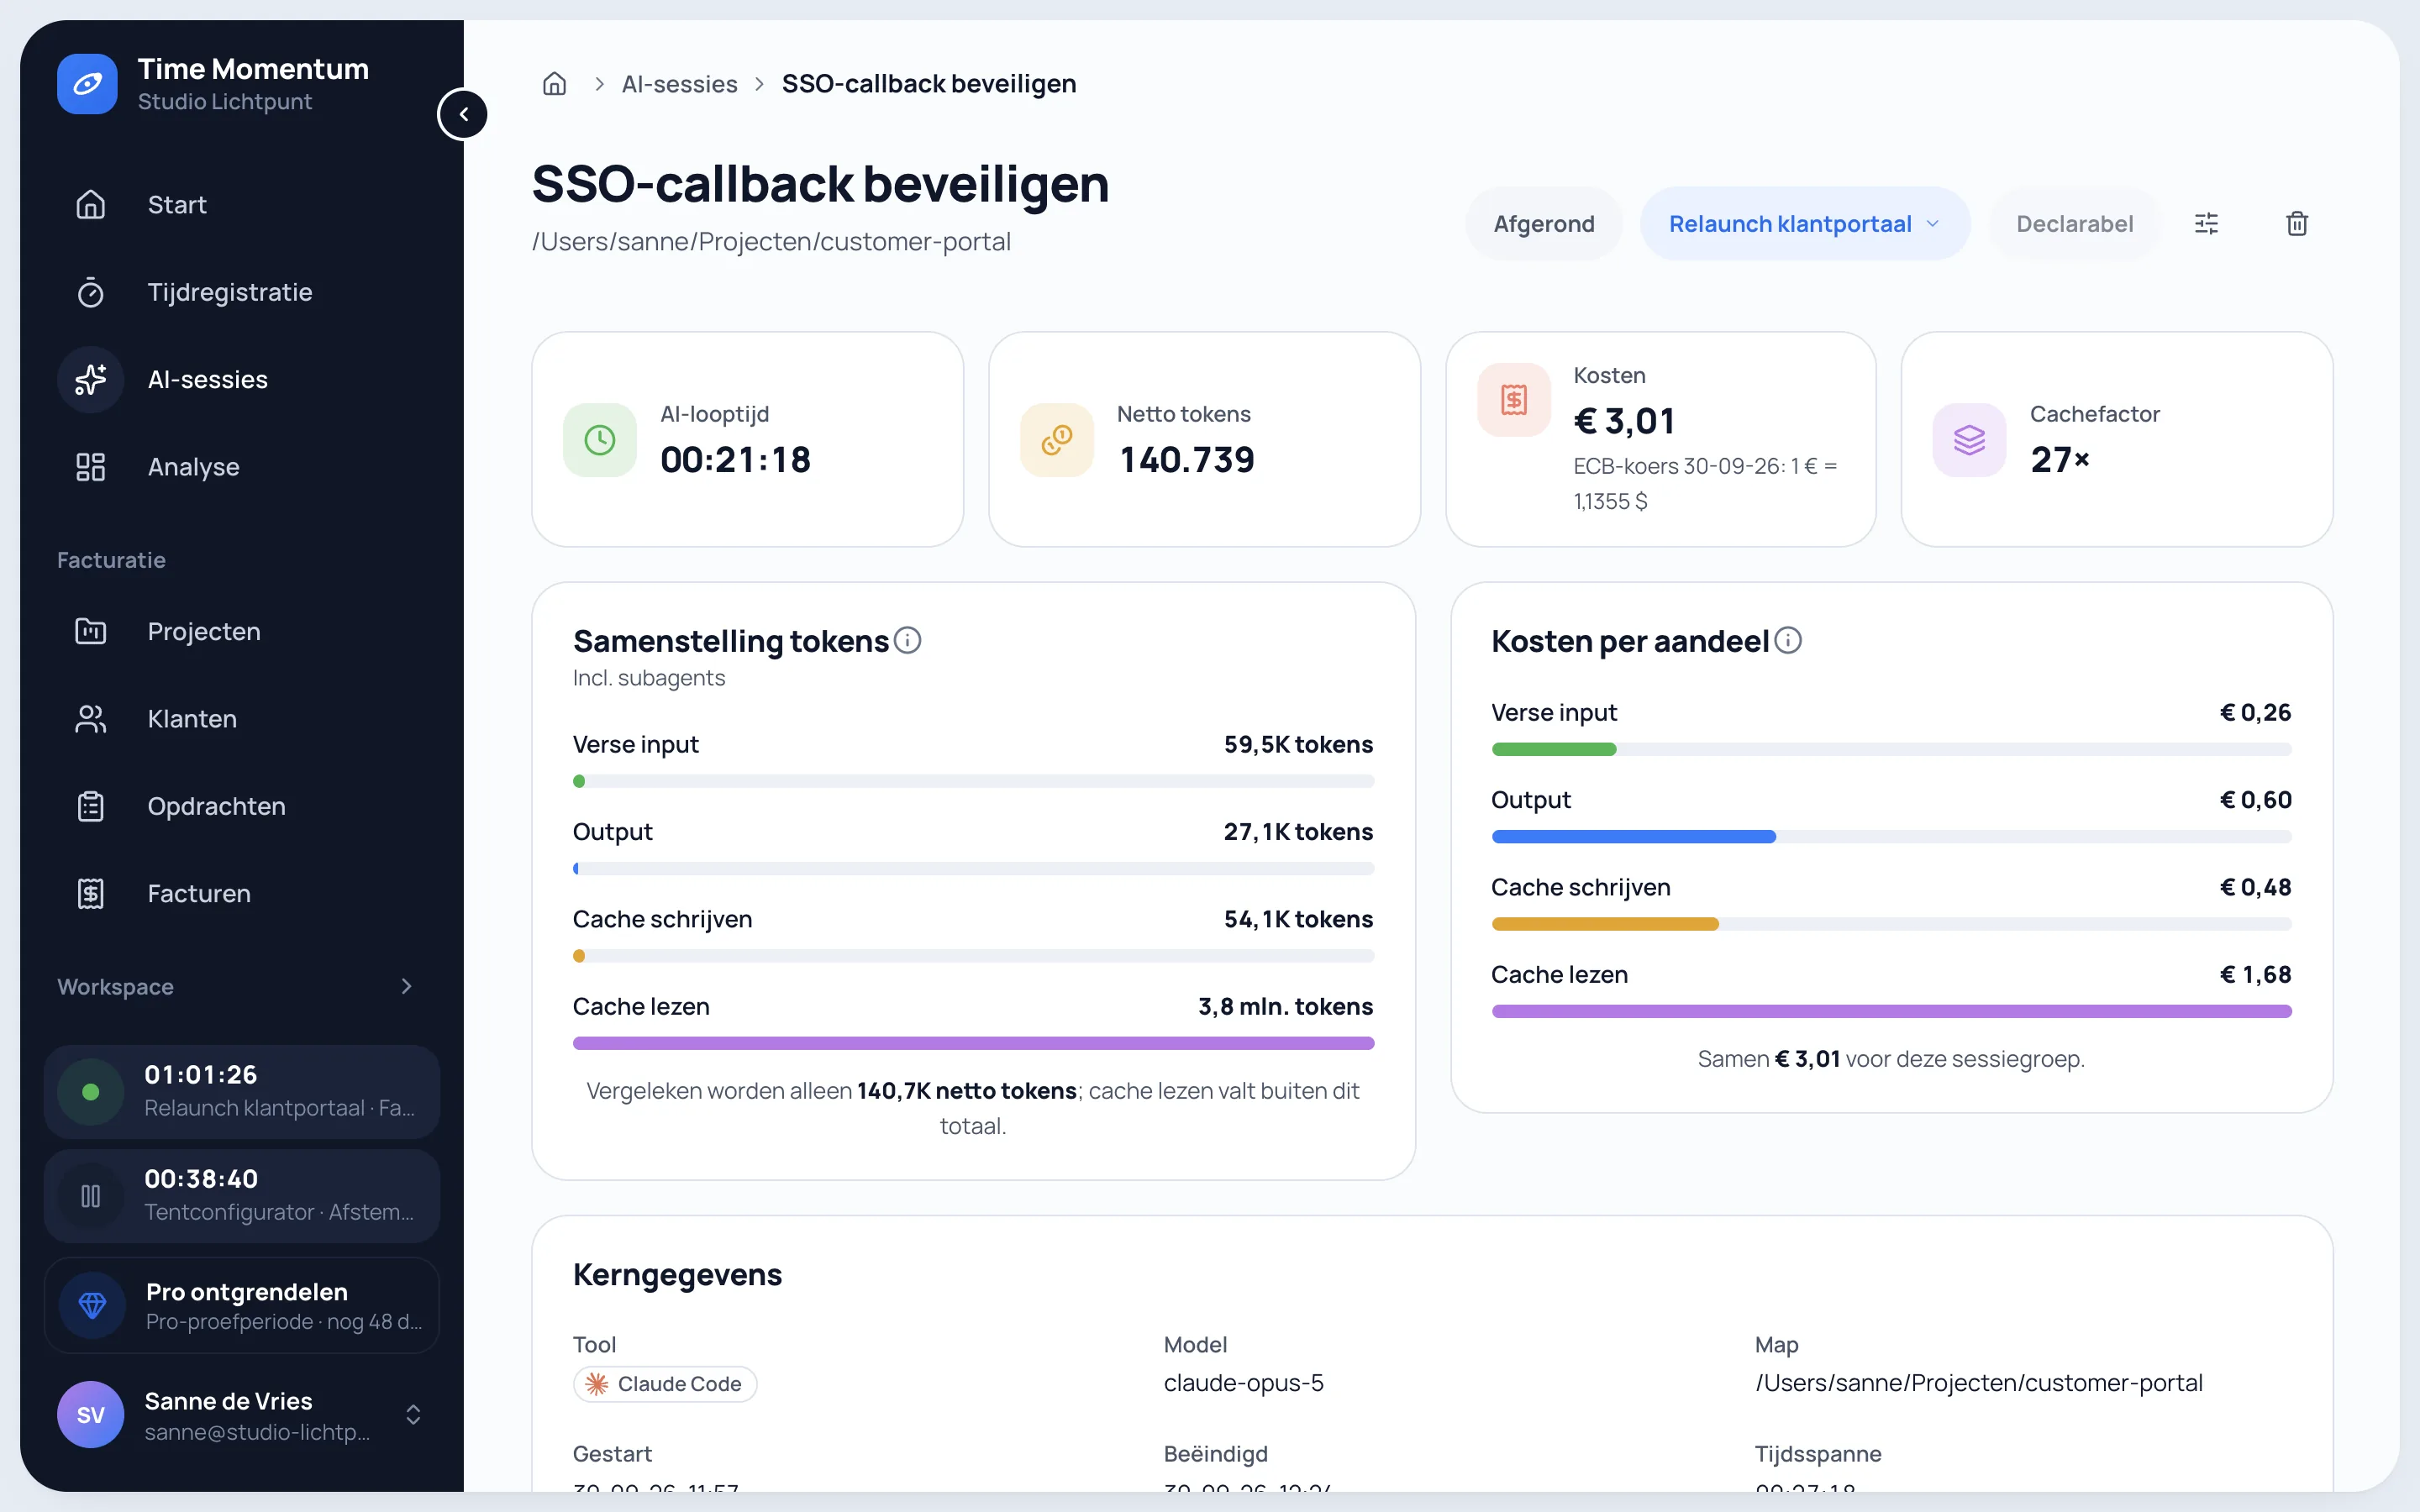
Task: Open Projecten under Facturatie
Action: (x=242, y=632)
